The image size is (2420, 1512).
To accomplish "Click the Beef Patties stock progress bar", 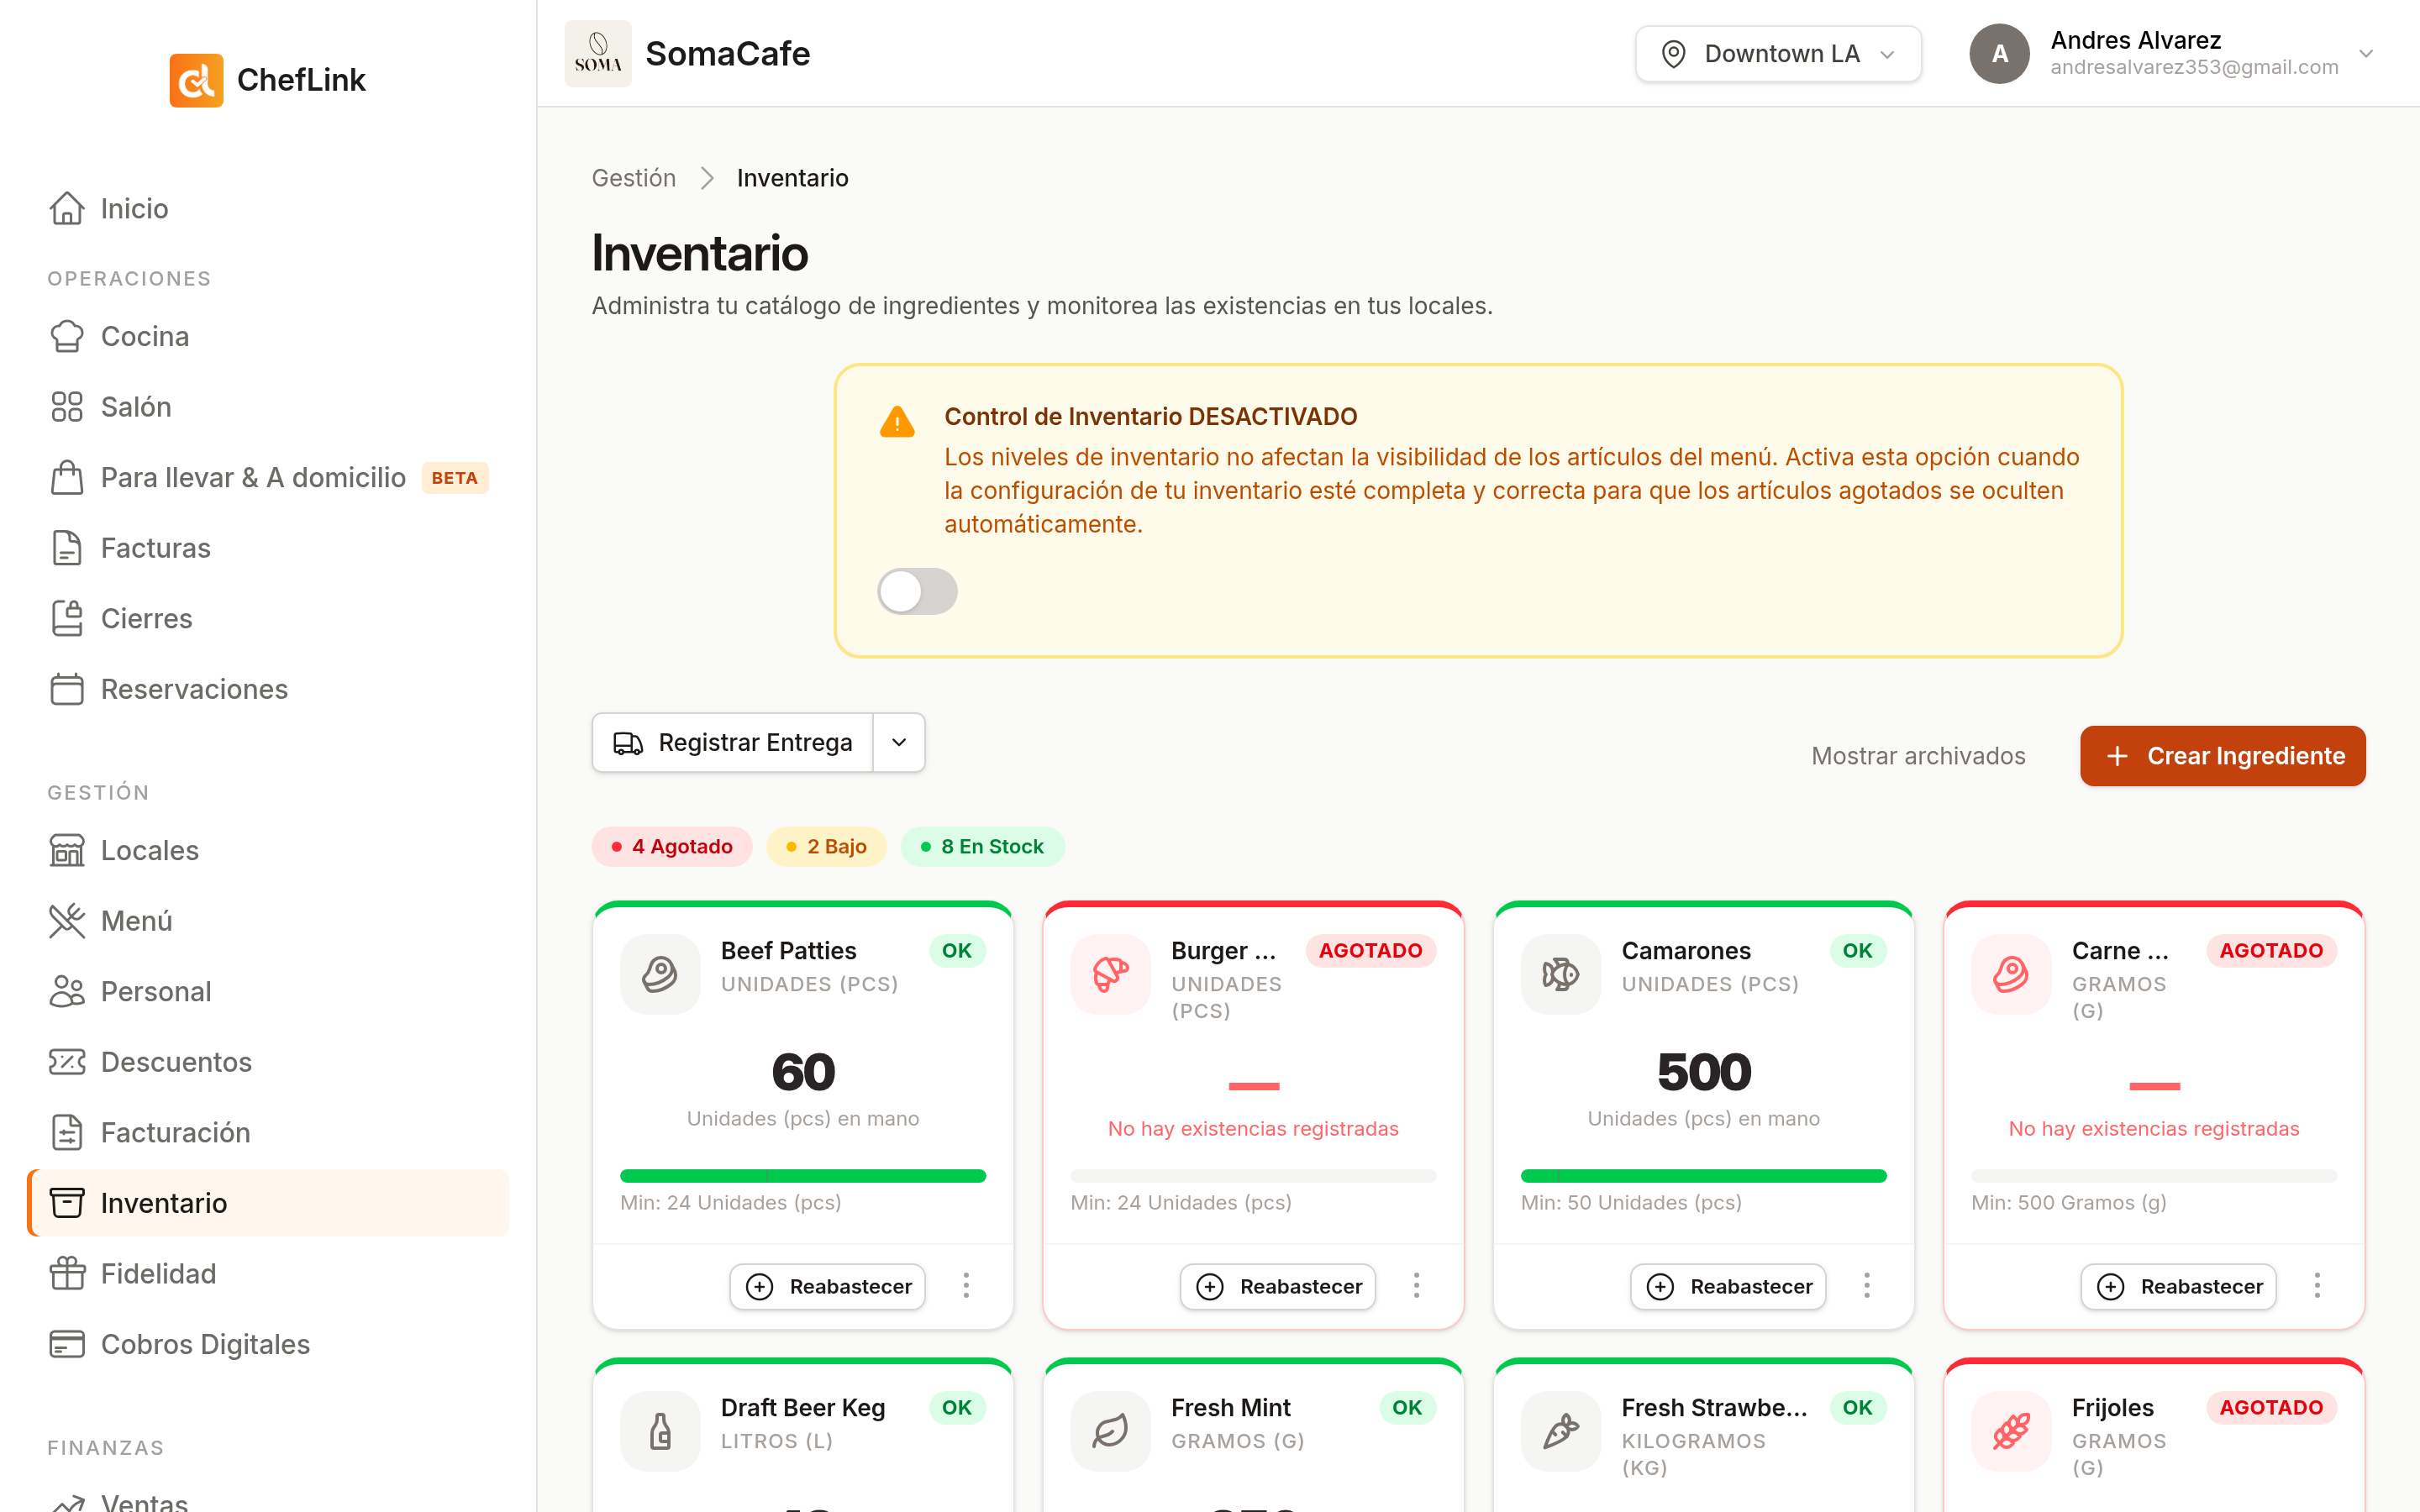I will tap(803, 1176).
